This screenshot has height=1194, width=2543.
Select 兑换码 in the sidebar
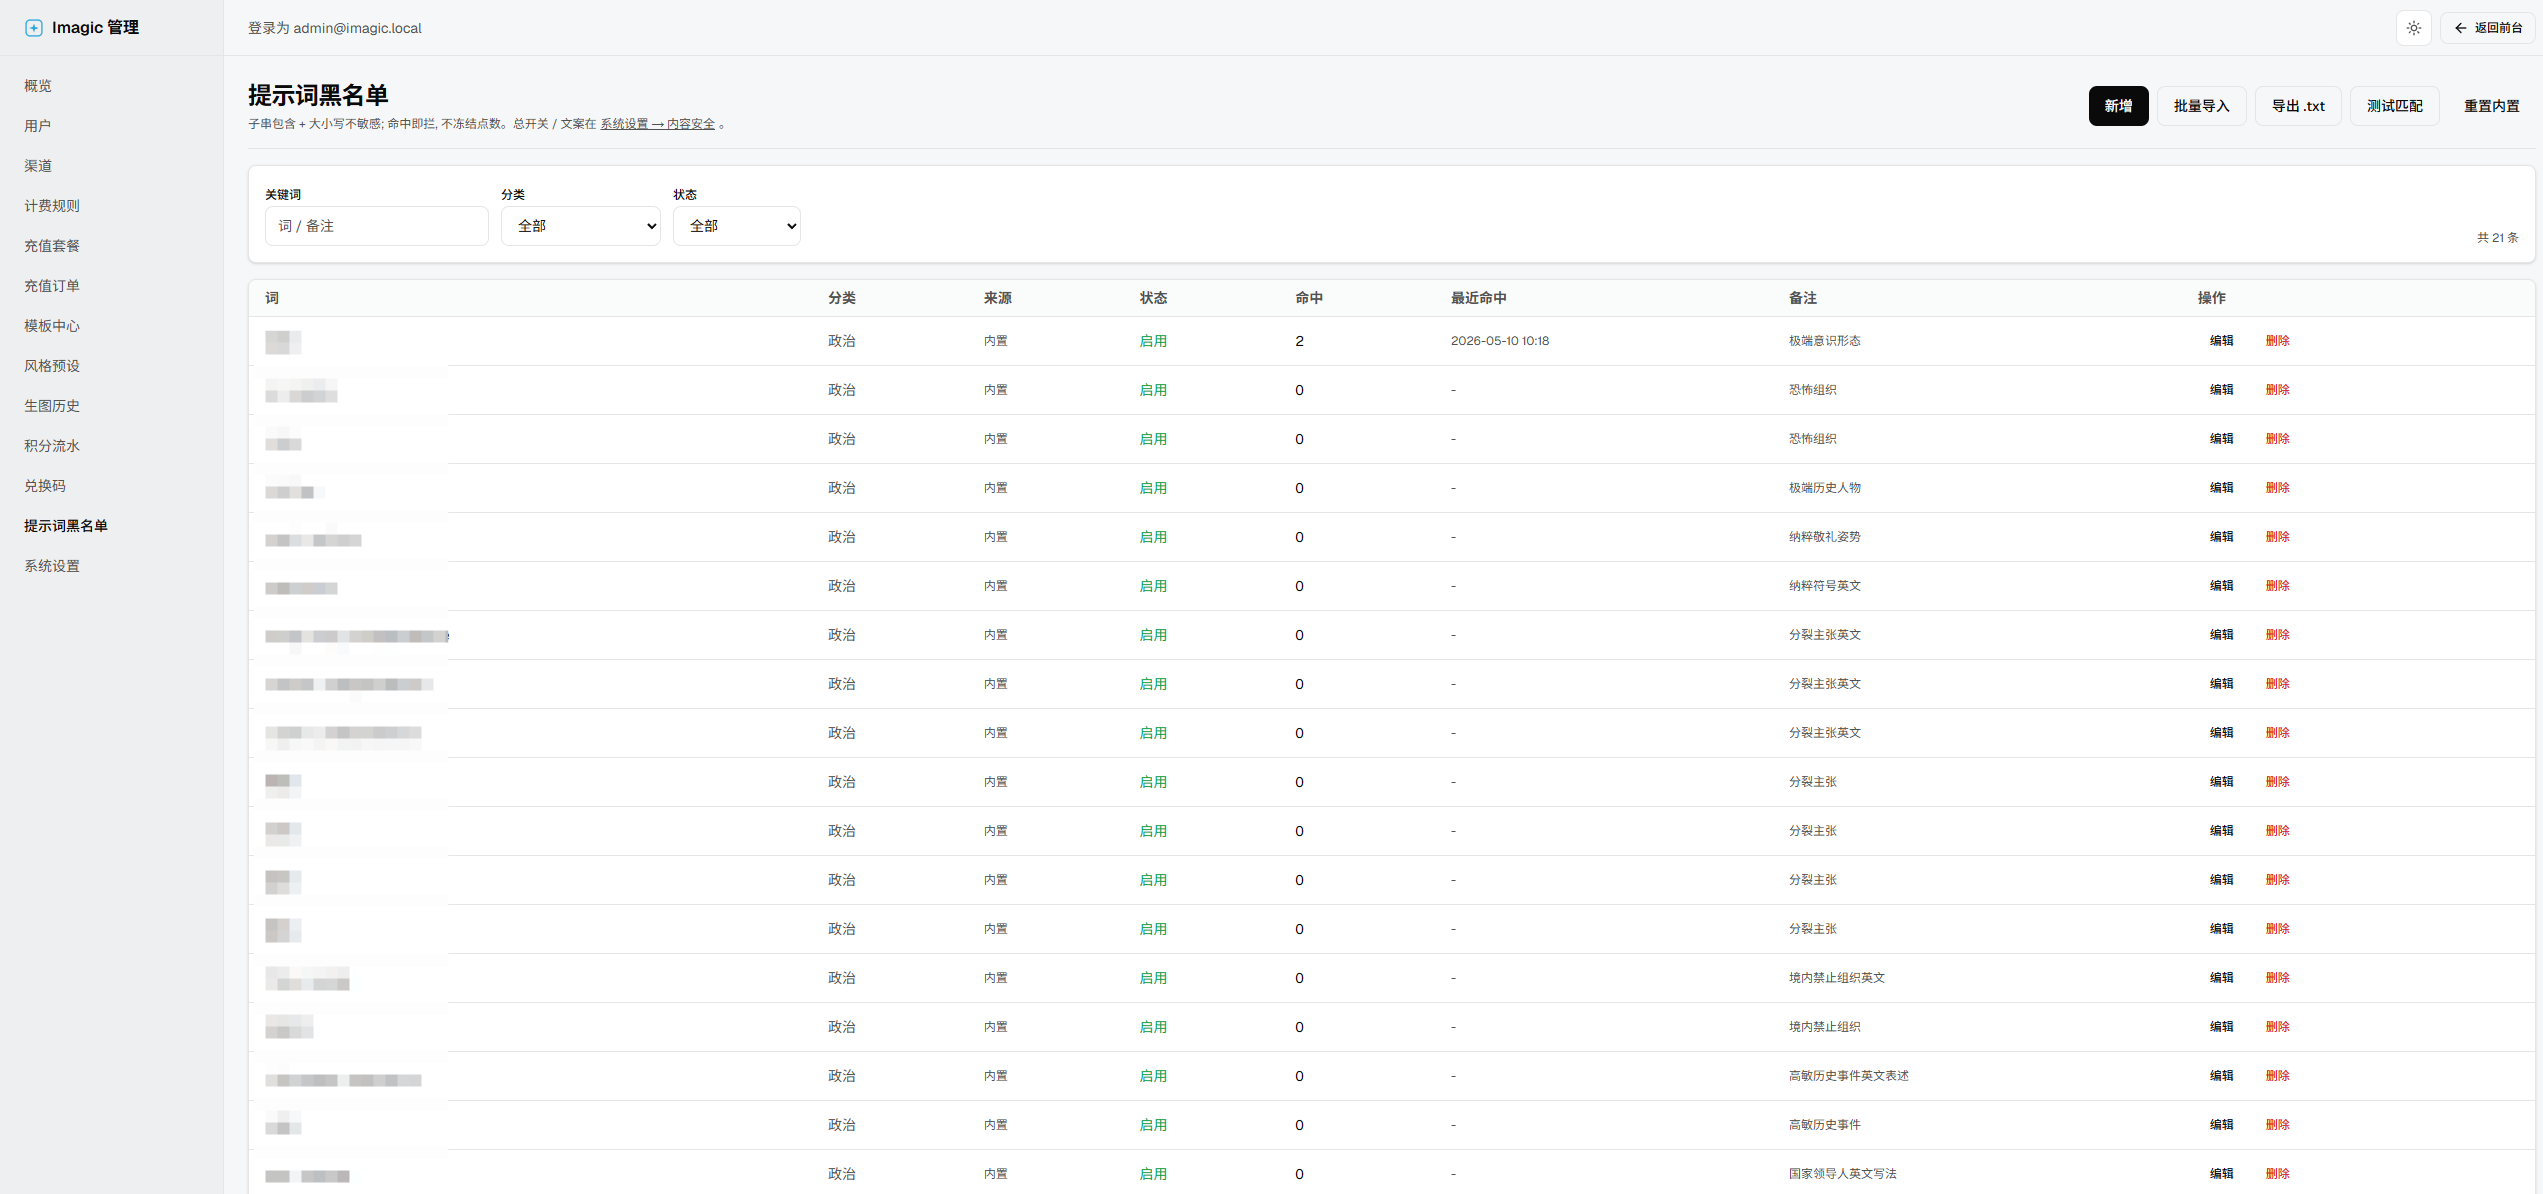click(45, 486)
